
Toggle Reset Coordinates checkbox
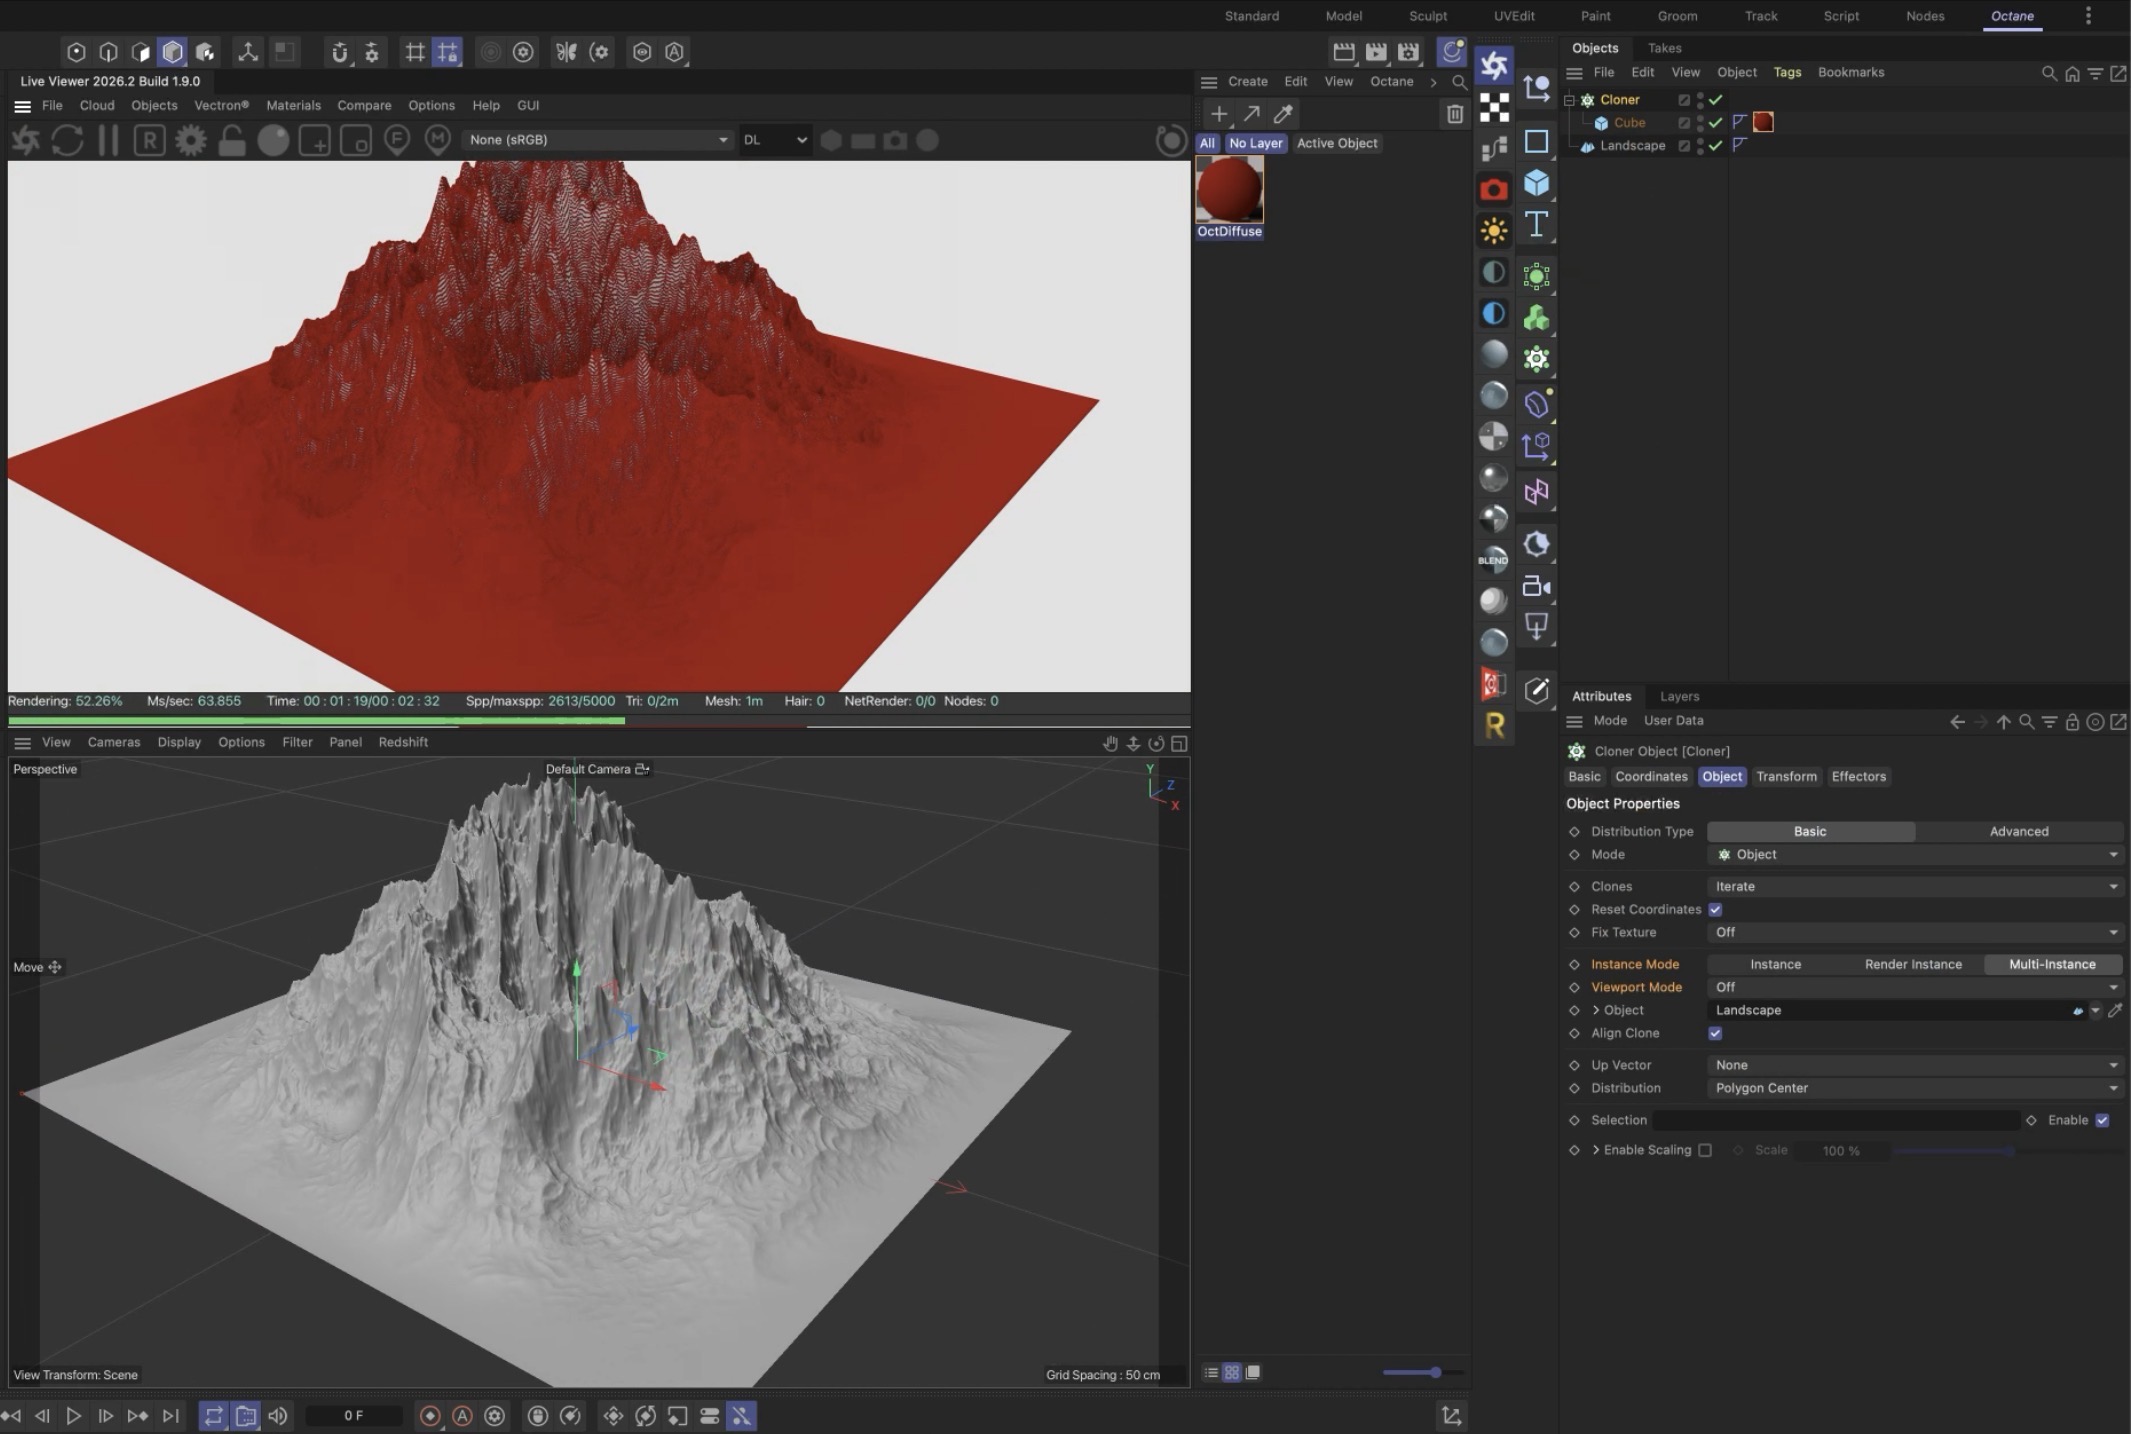click(1715, 909)
